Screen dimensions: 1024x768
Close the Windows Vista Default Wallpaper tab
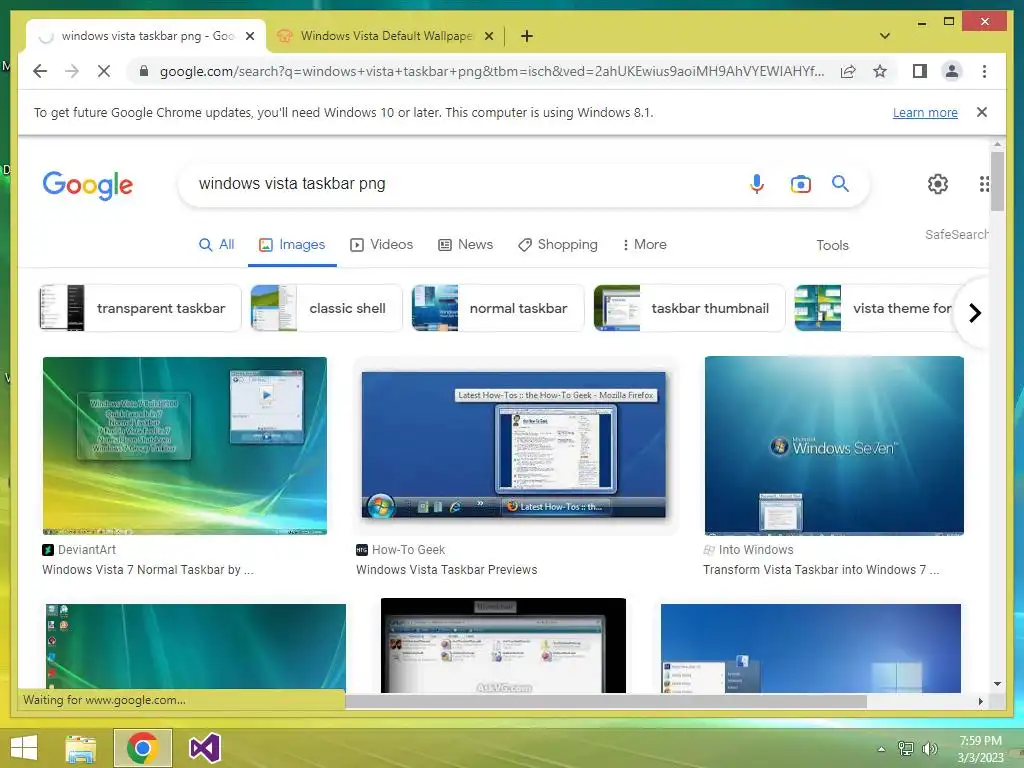[x=488, y=37]
